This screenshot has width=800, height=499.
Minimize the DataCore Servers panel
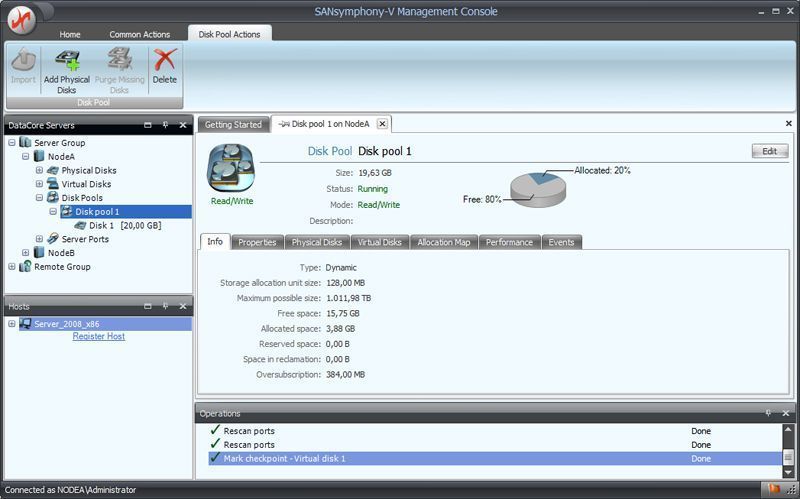pyautogui.click(x=147, y=125)
